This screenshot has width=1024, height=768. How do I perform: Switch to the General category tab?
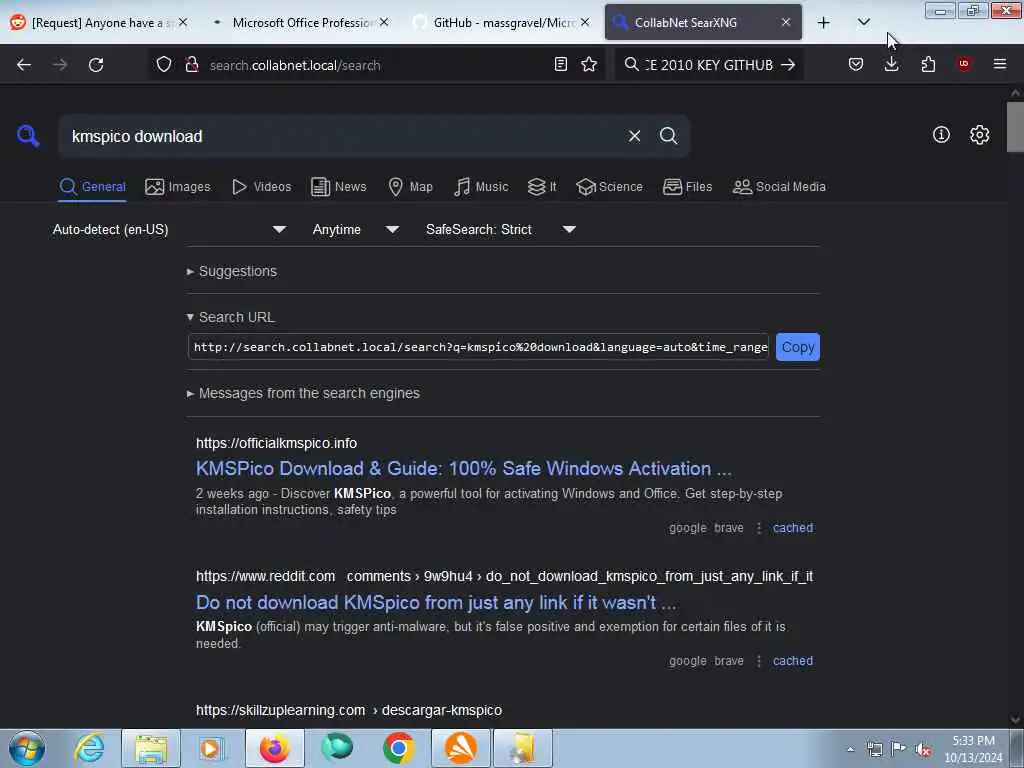92,187
